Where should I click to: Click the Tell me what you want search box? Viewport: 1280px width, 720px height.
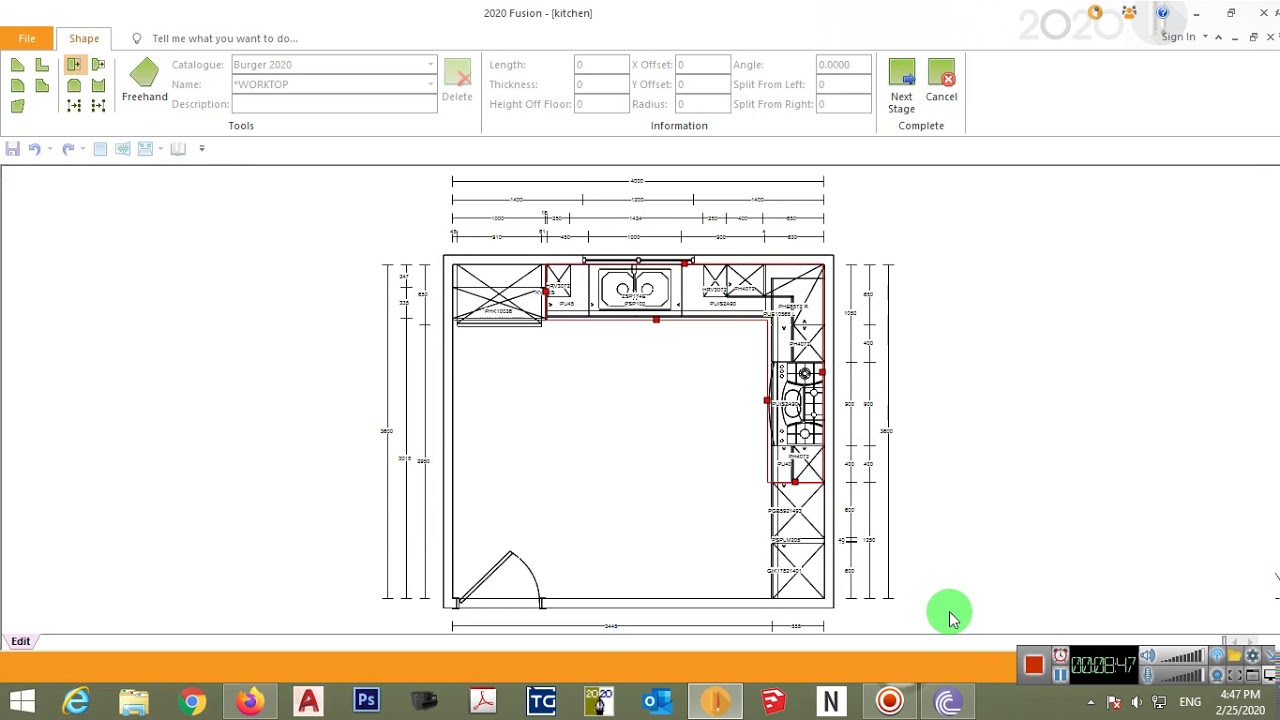click(x=225, y=38)
